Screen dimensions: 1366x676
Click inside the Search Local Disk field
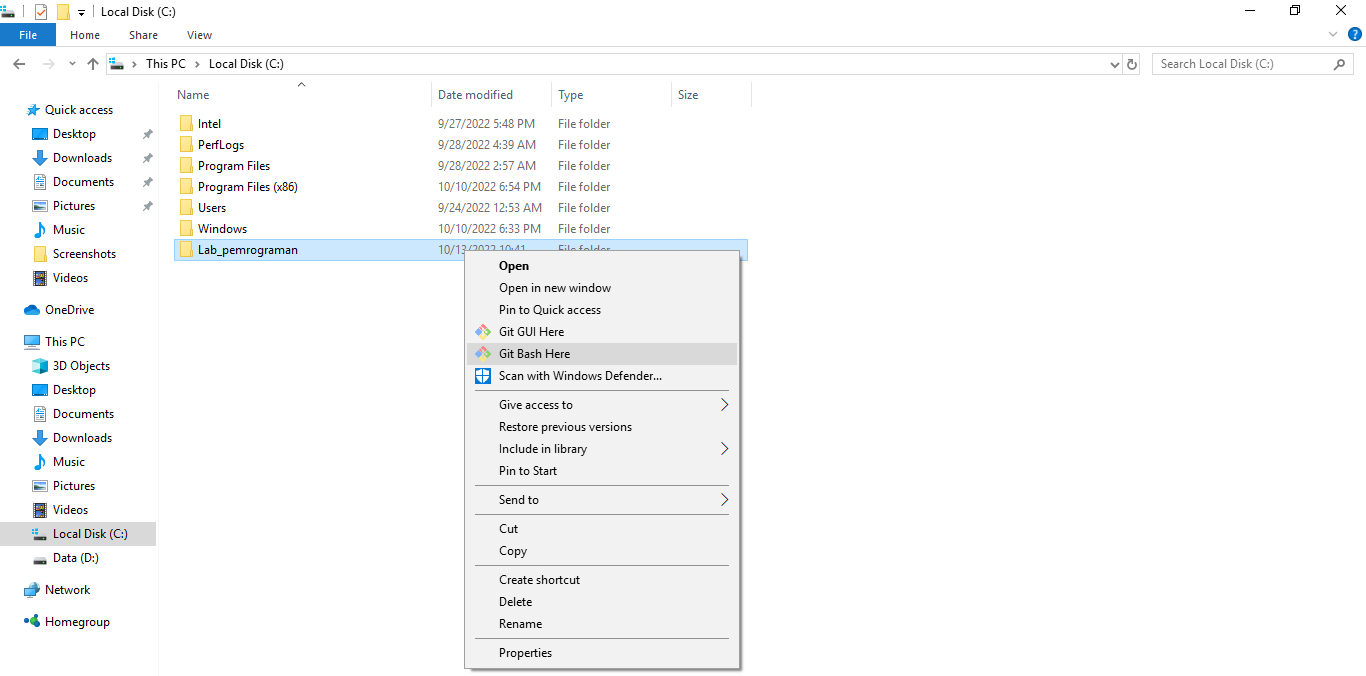pos(1240,63)
